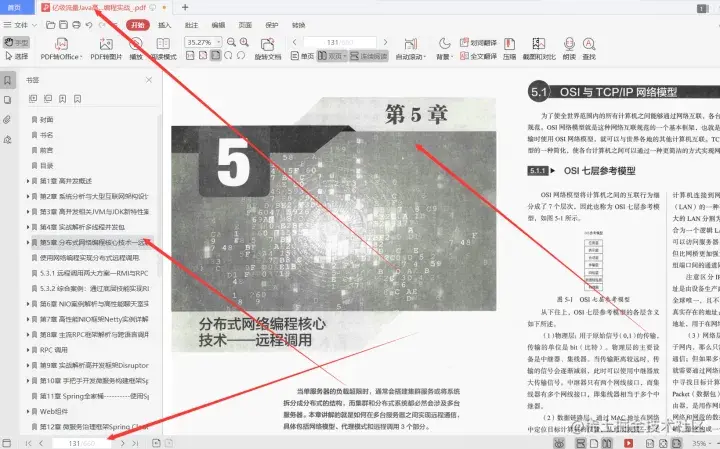Open file folder icon in quick toolbar
The image size is (720, 449).
pyautogui.click(x=51, y=25)
